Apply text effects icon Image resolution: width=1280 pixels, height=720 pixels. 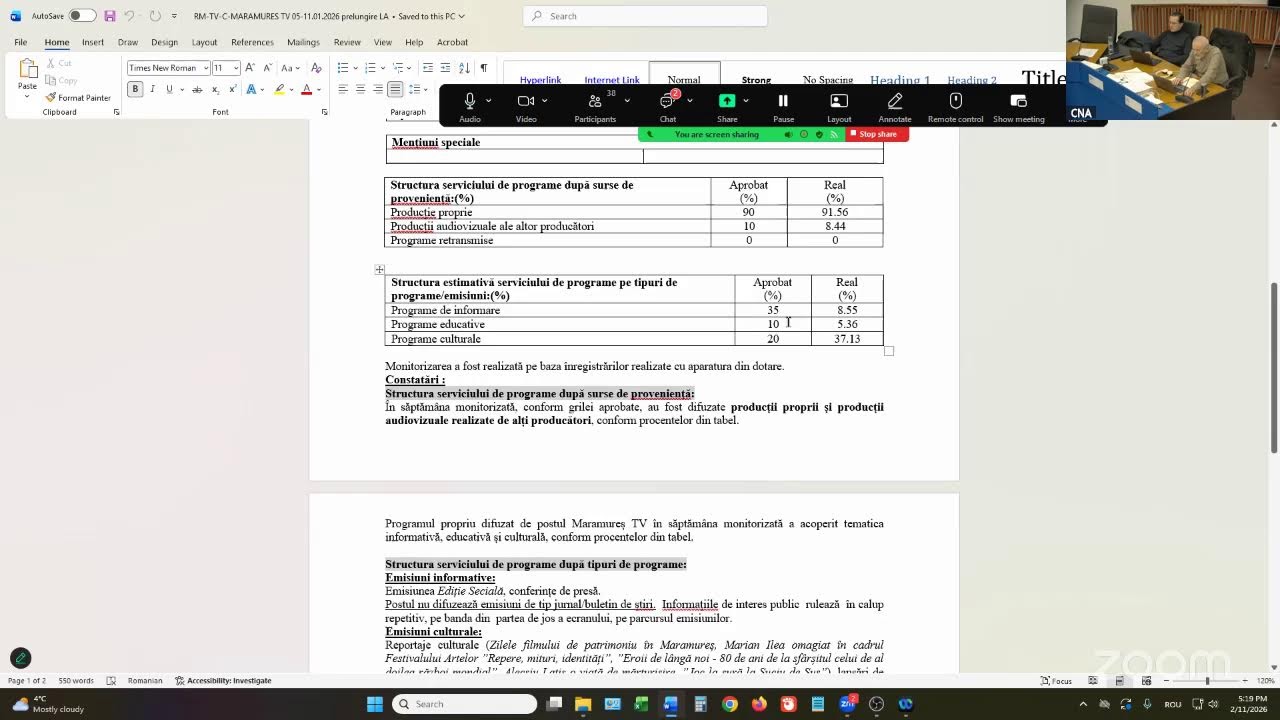pyautogui.click(x=249, y=89)
